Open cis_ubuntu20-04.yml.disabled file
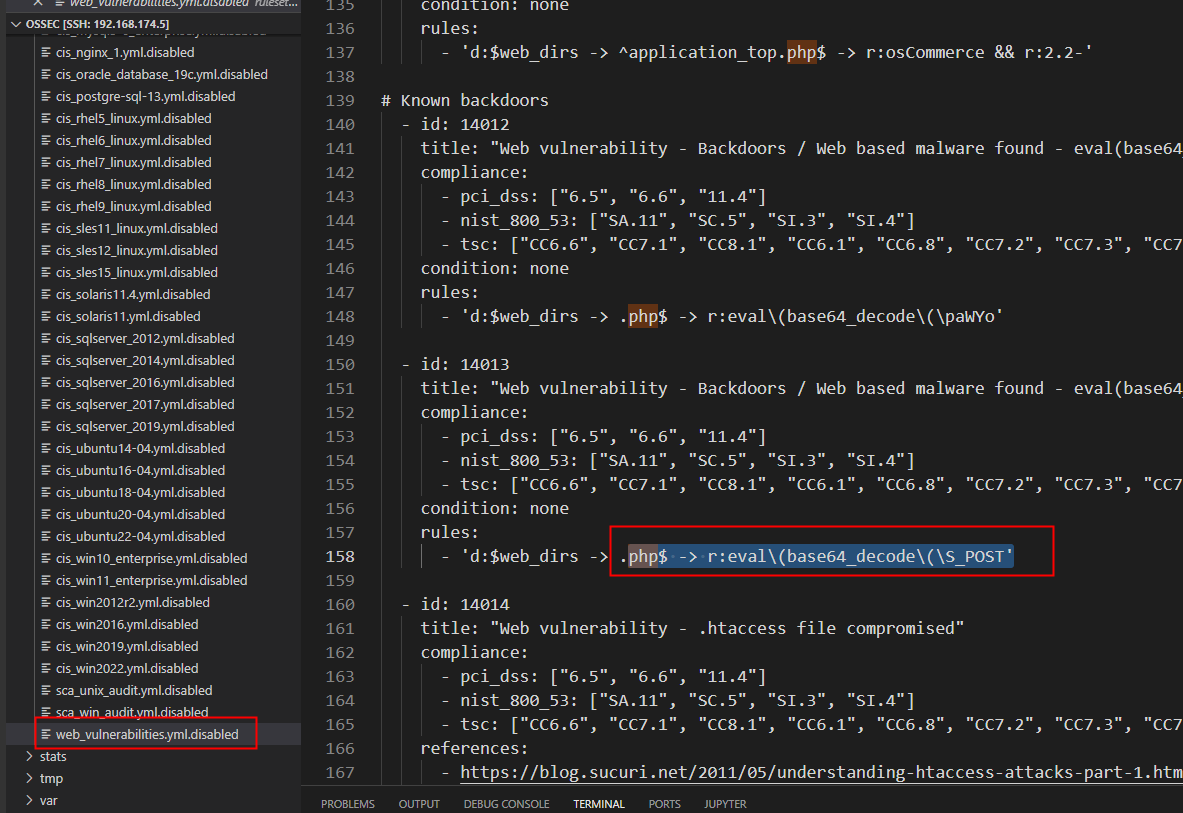The width and height of the screenshot is (1183, 813). click(x=140, y=514)
